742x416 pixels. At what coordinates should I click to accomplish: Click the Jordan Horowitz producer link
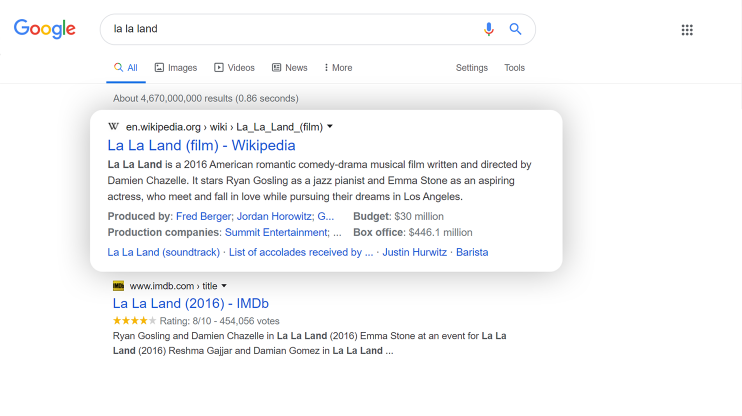pyautogui.click(x=275, y=216)
